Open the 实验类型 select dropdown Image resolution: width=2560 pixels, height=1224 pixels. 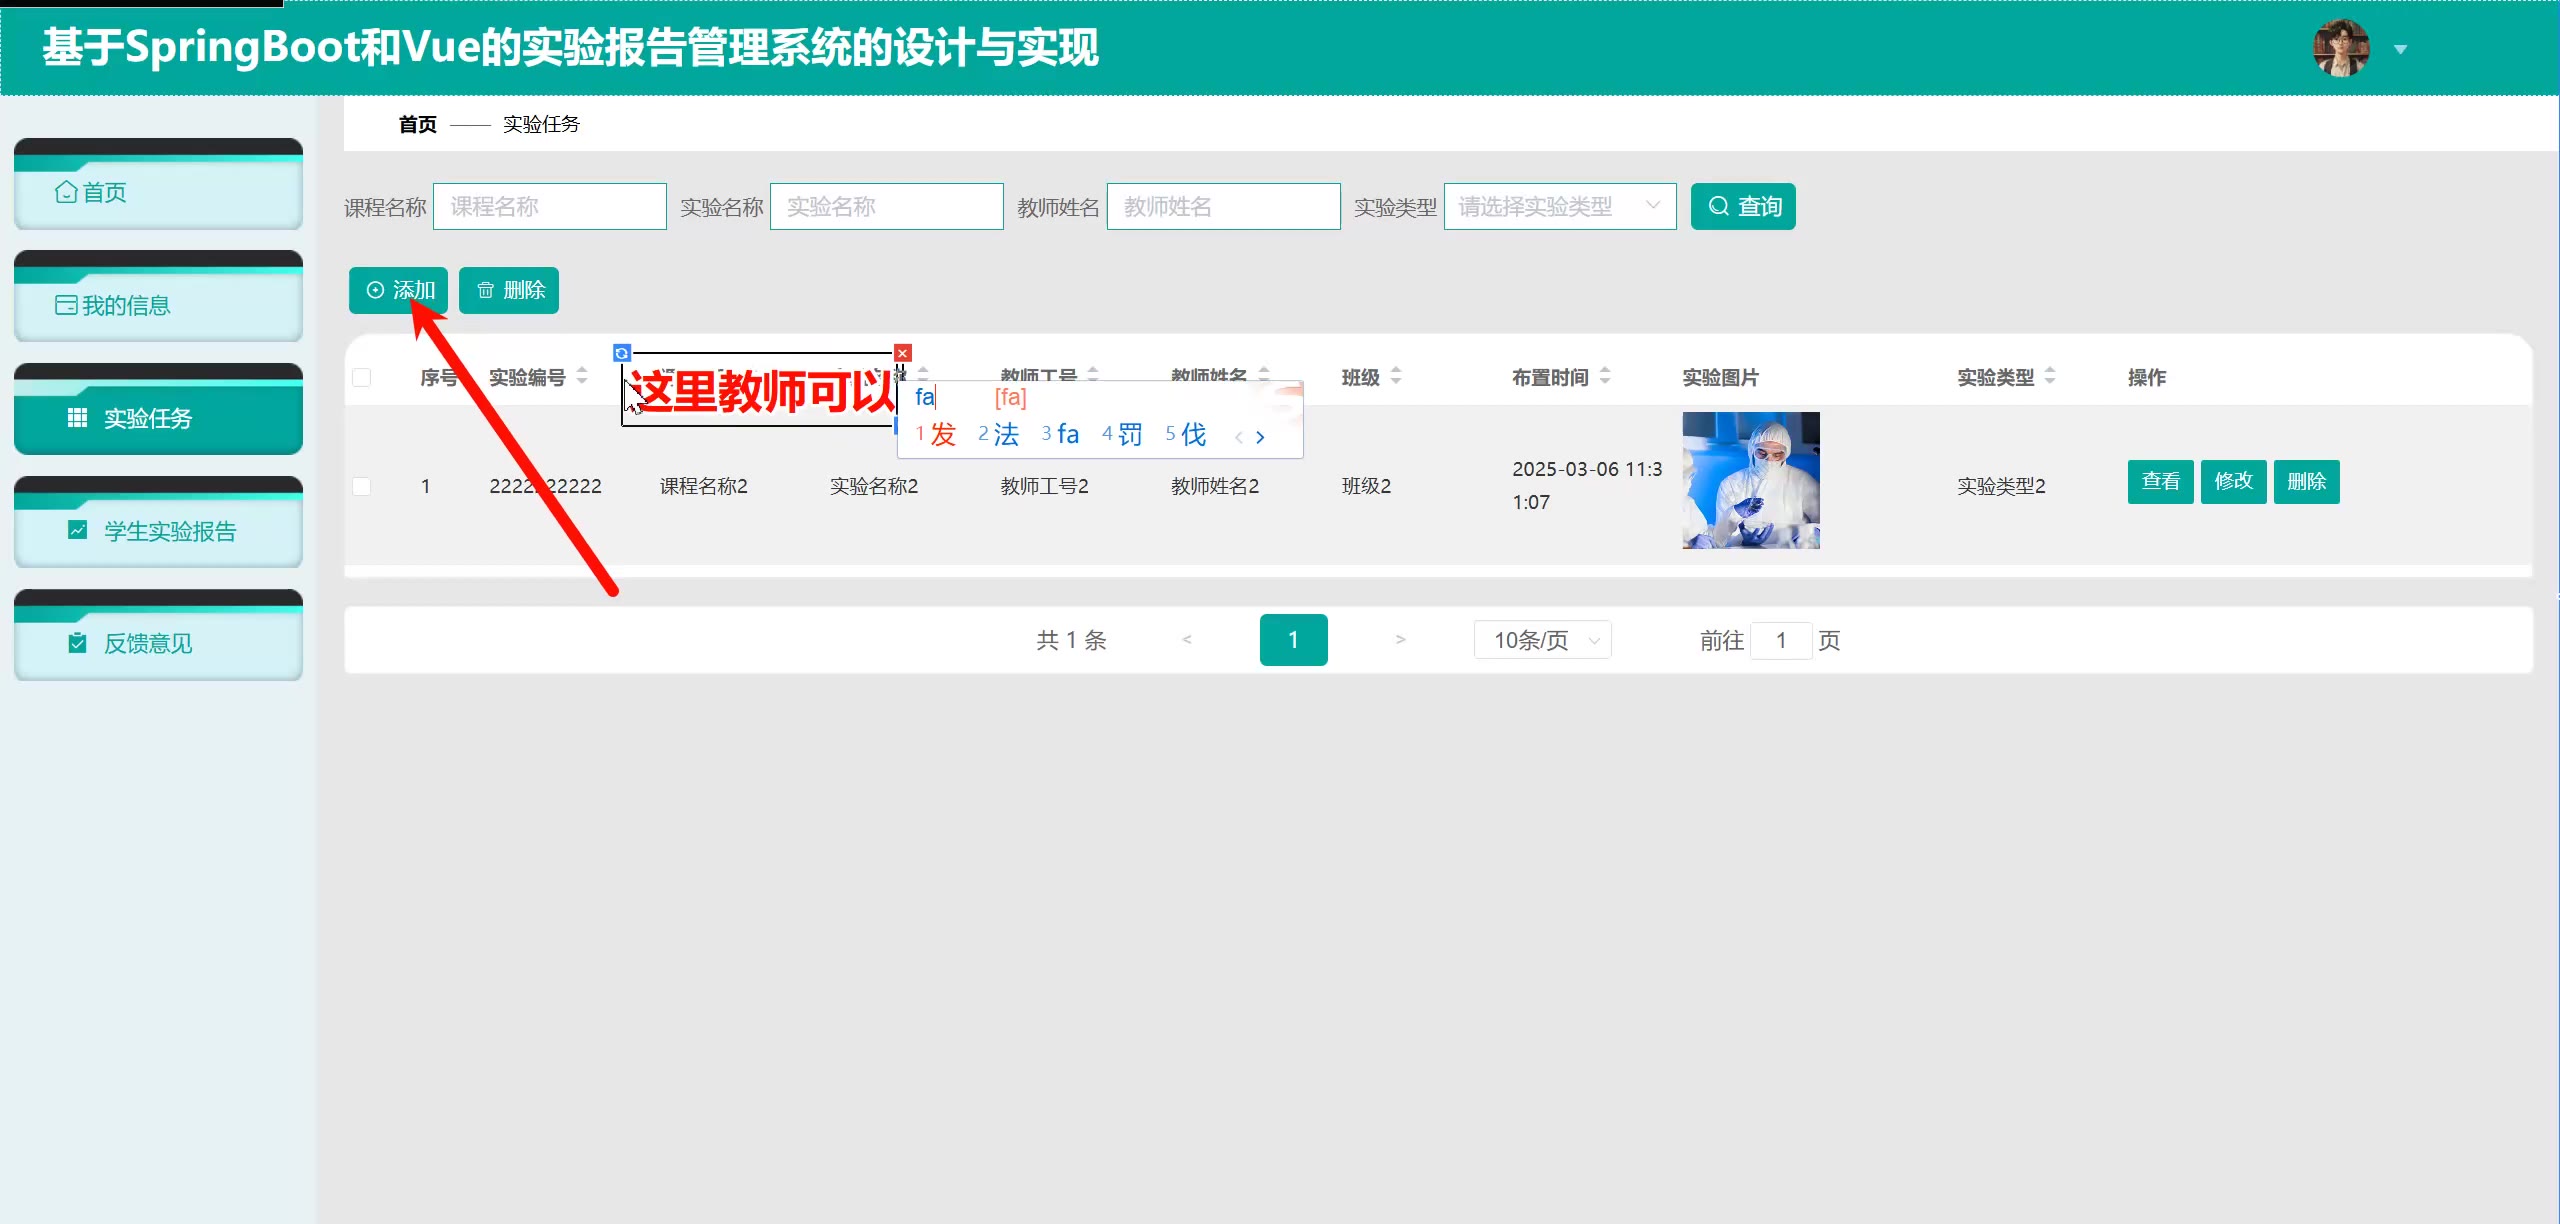click(x=1559, y=207)
